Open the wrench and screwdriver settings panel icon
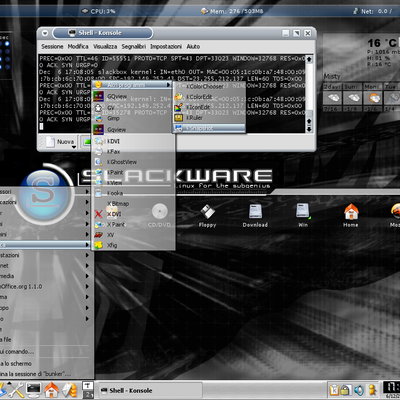400x400 pixels. pos(16,390)
